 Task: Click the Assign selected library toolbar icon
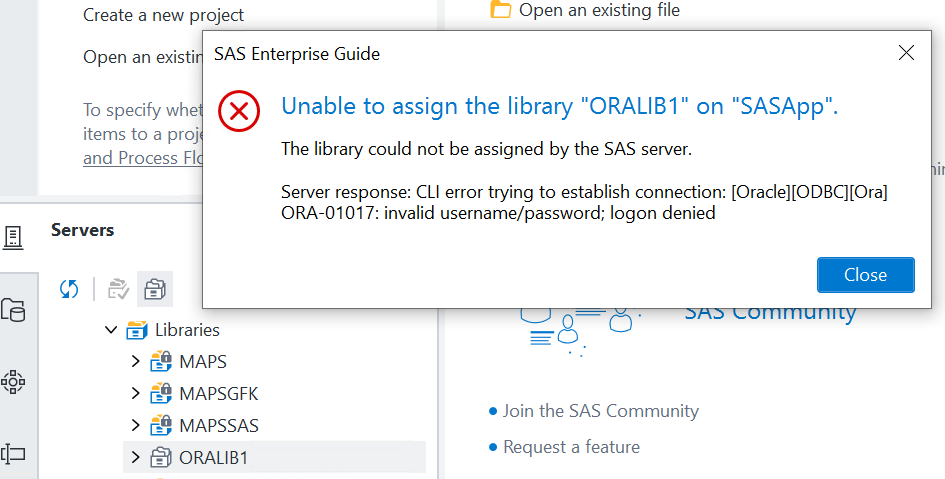(119, 289)
